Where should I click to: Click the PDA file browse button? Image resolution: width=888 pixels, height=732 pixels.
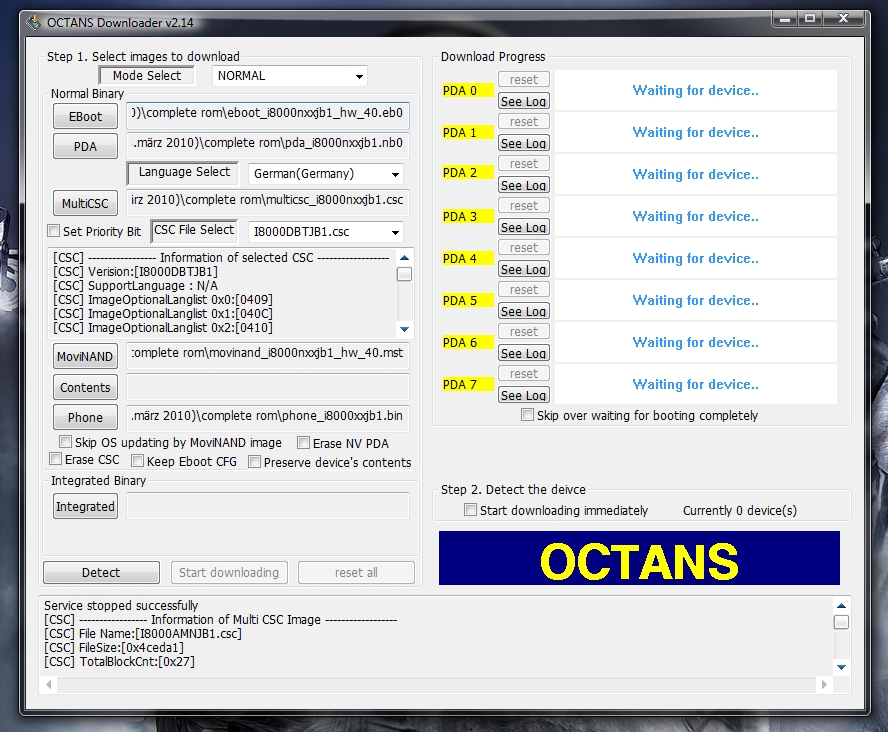[x=86, y=147]
